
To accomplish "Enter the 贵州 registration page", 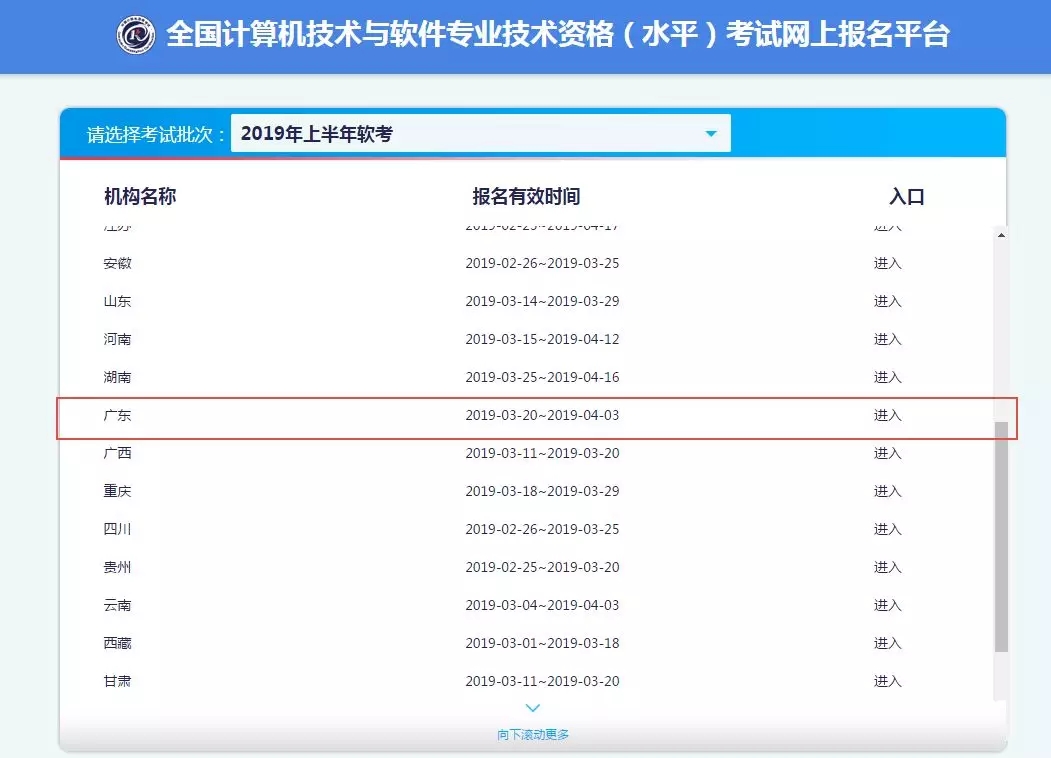I will [x=887, y=567].
